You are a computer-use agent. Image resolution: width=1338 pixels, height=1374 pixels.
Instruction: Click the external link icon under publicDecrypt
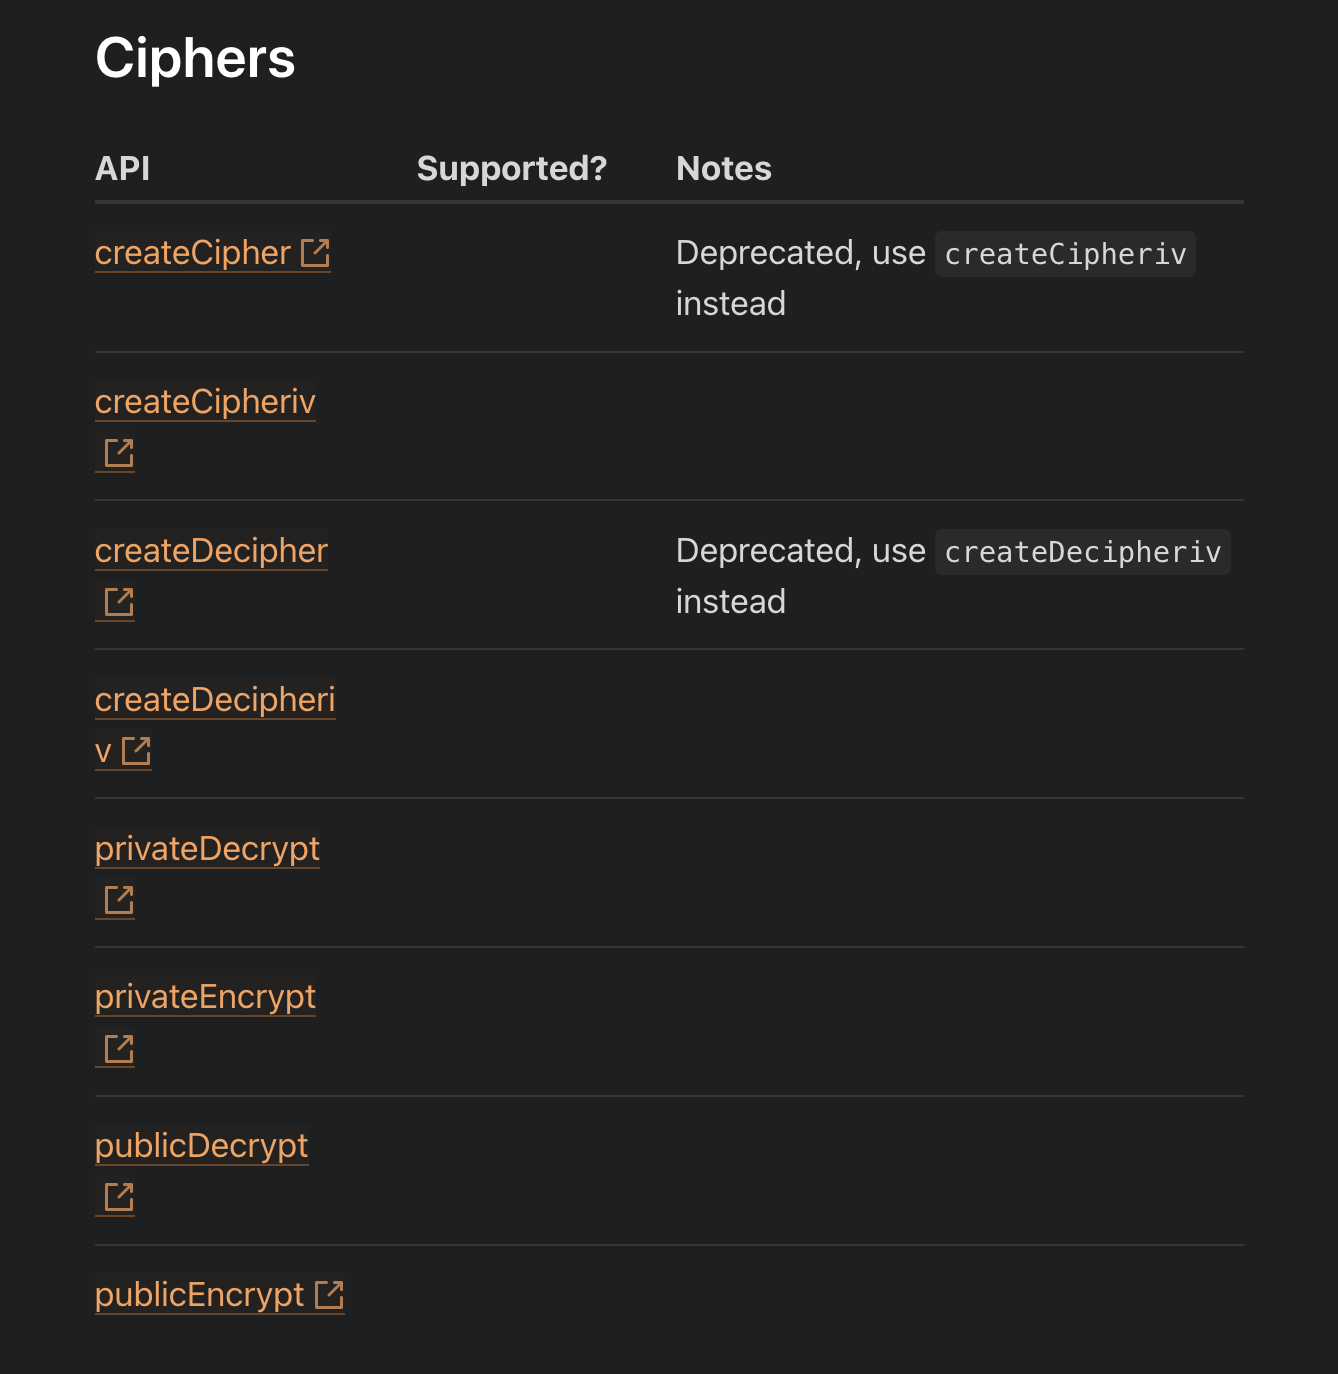click(119, 1197)
